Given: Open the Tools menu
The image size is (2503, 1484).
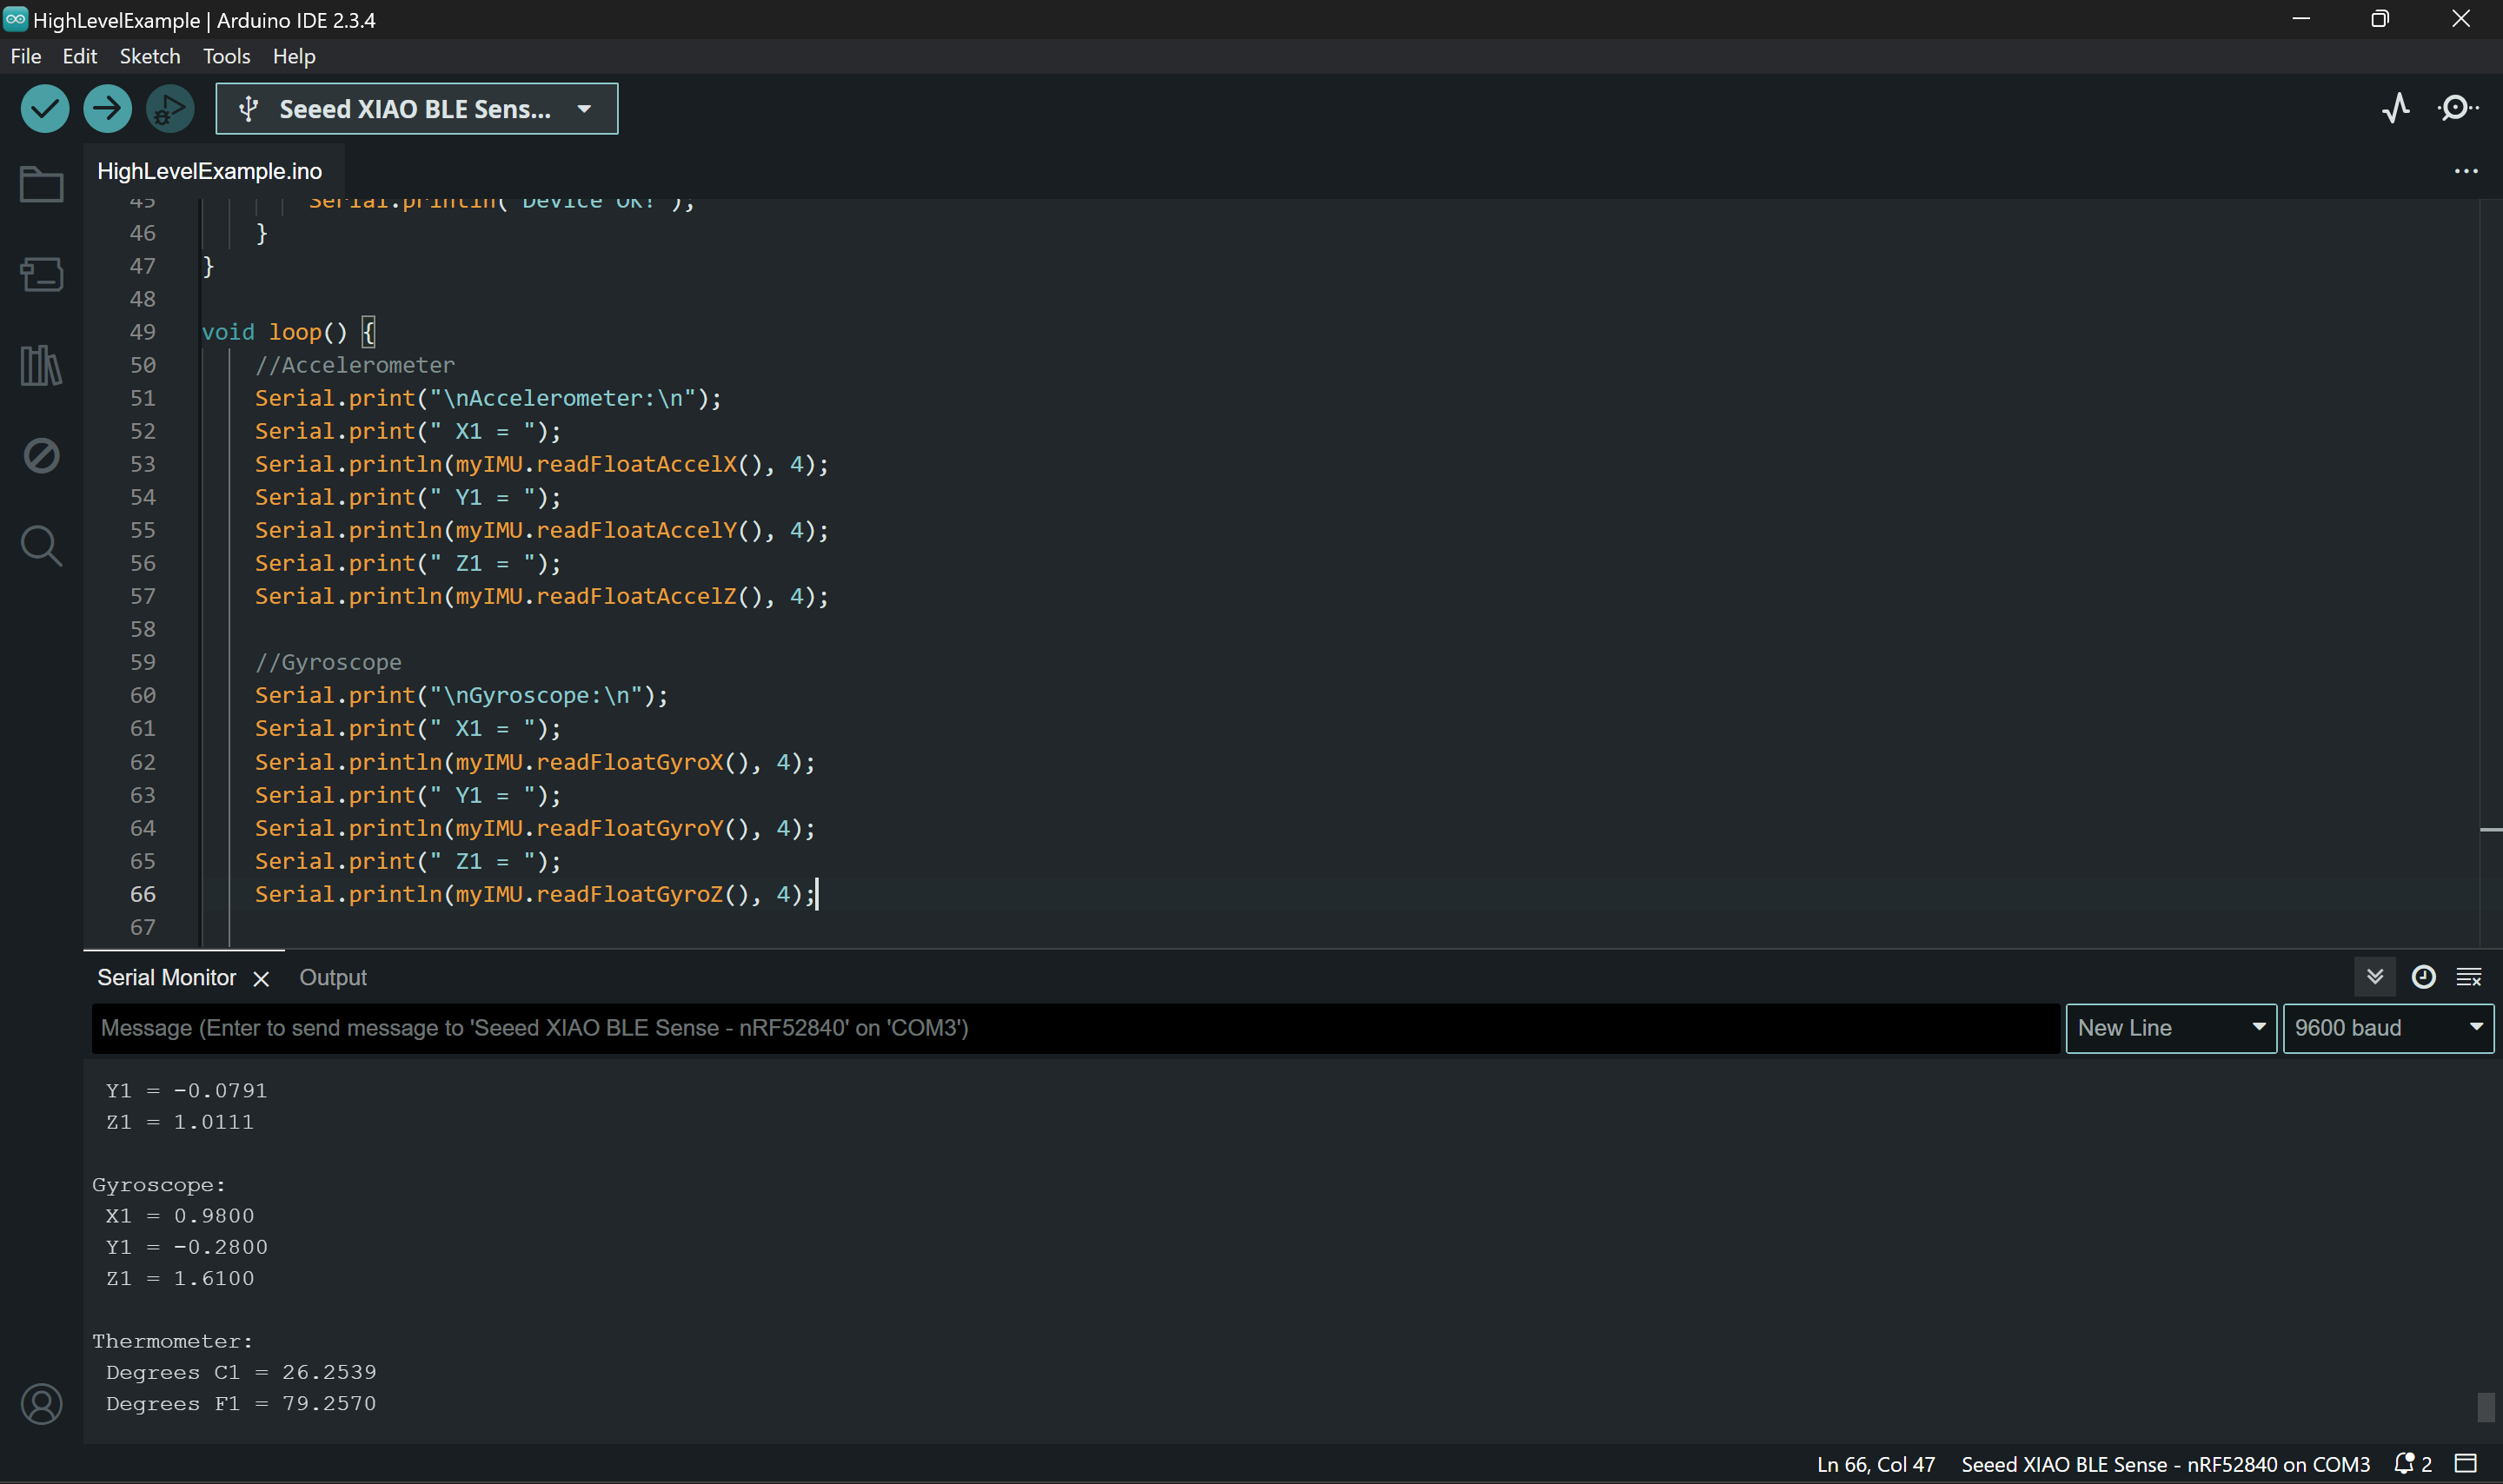Looking at the screenshot, I should (226, 56).
